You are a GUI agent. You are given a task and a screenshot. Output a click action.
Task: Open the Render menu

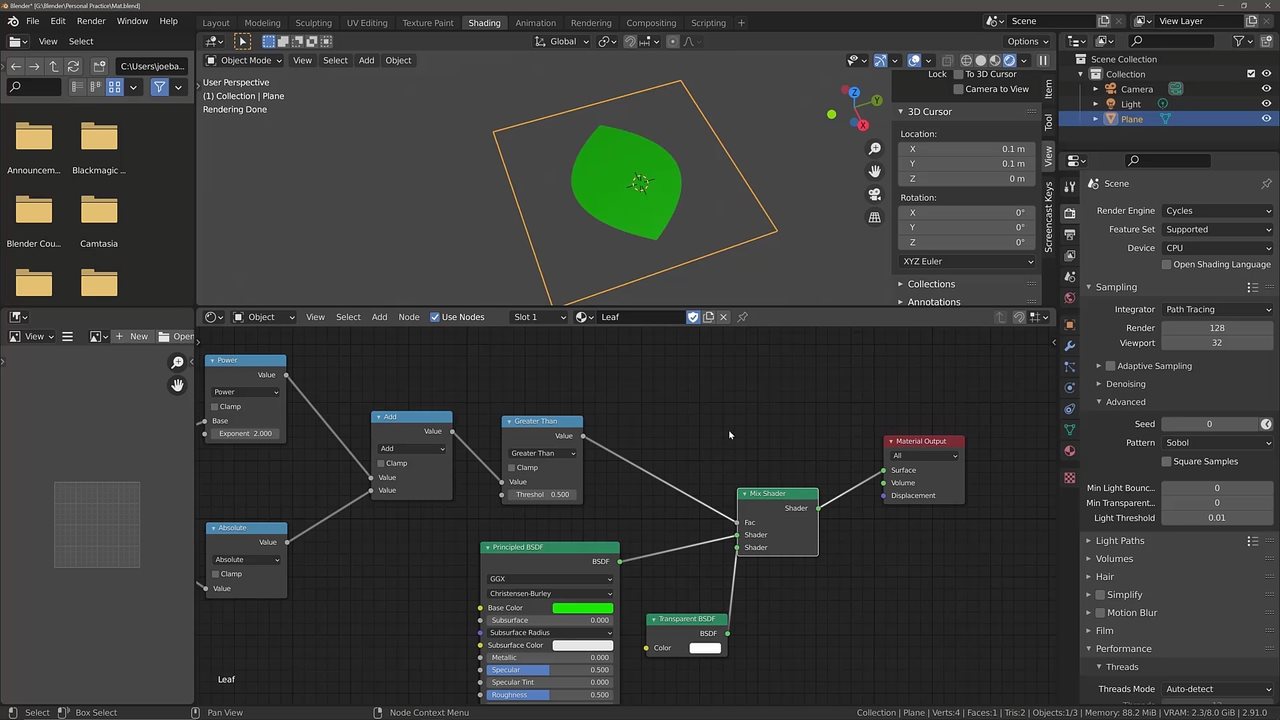coord(91,21)
